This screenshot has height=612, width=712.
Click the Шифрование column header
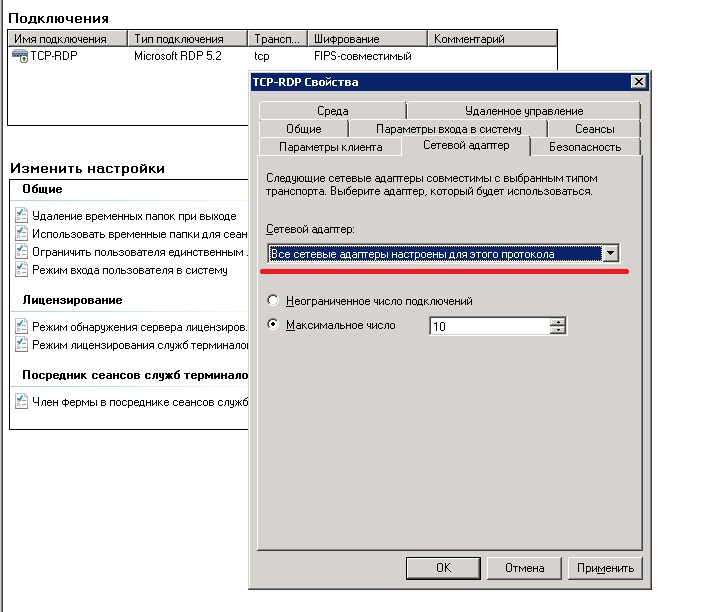click(x=367, y=39)
